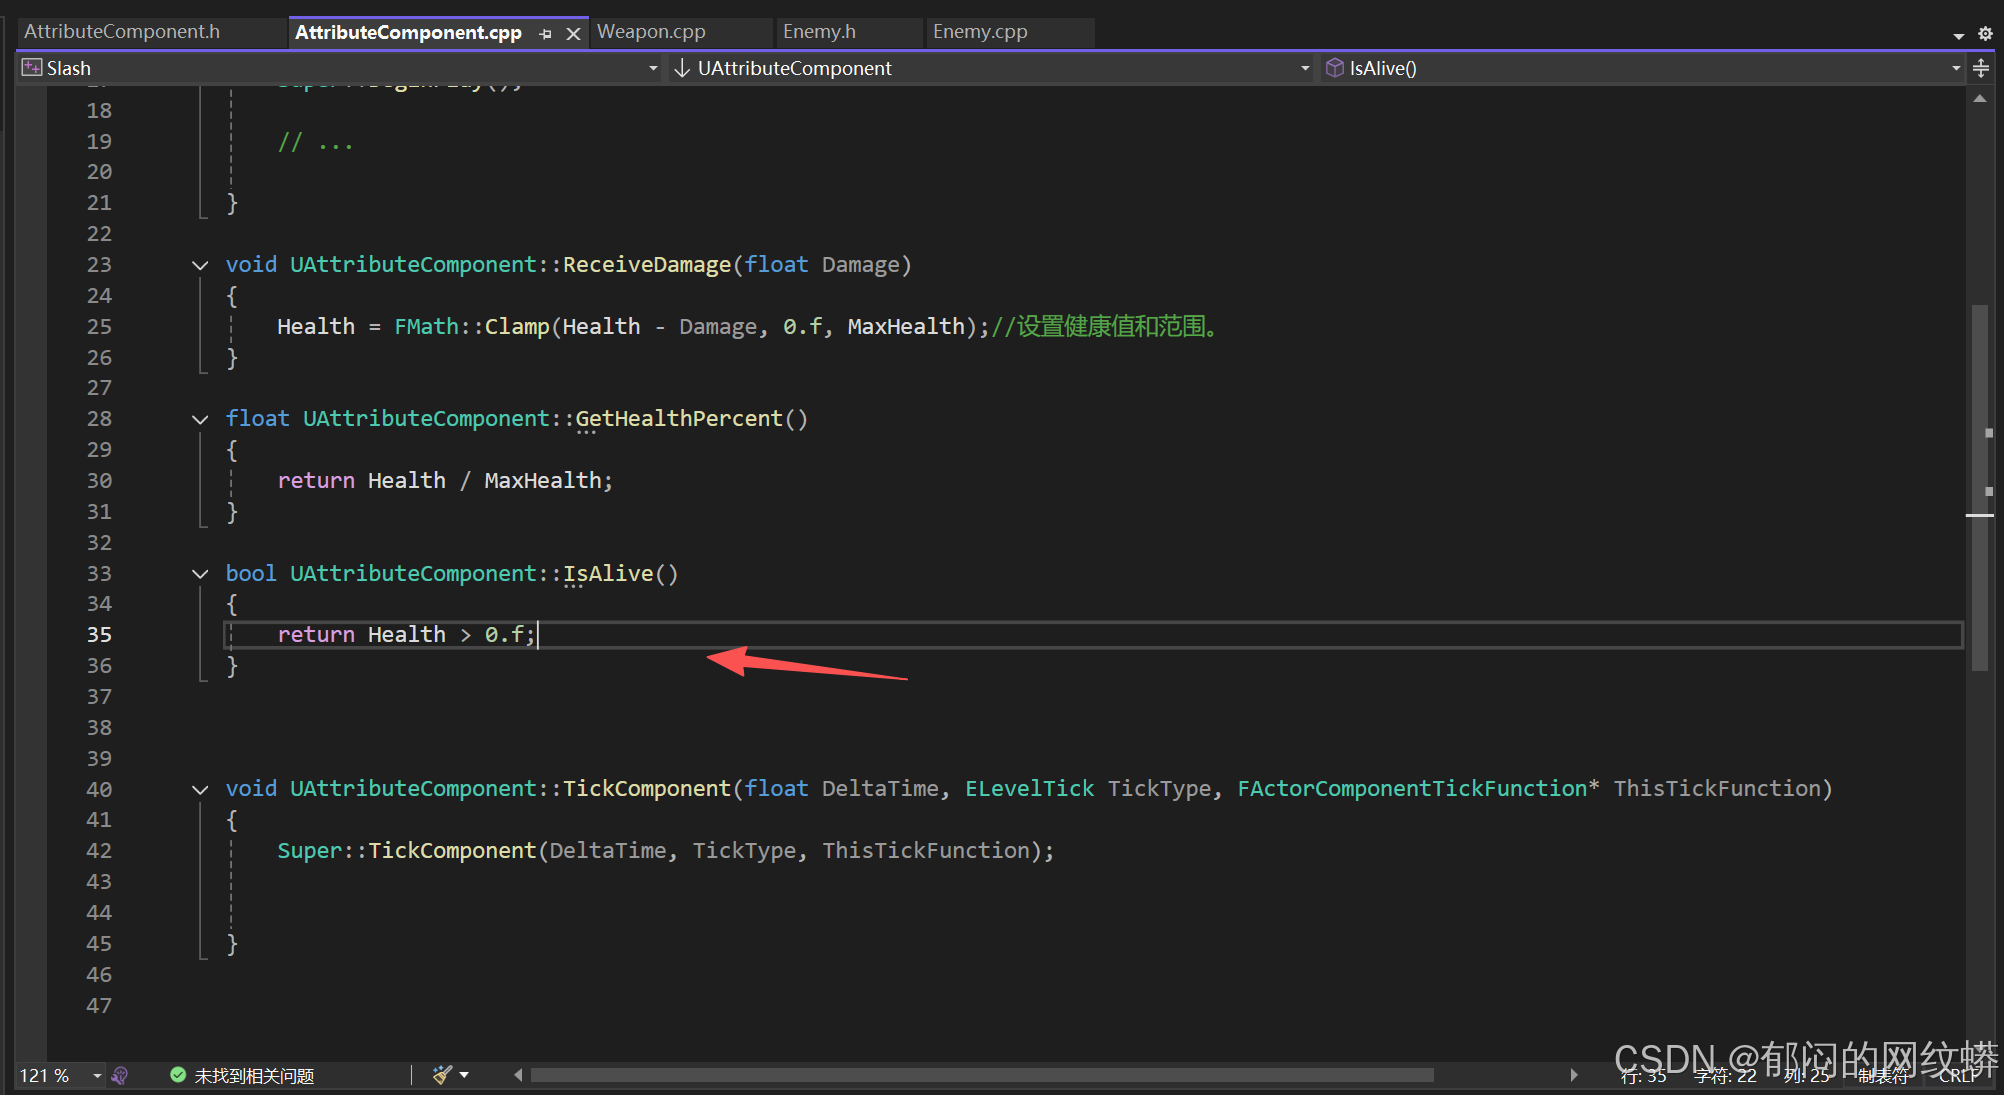
Task: Click the split editor window icon
Action: pyautogui.click(x=1981, y=68)
